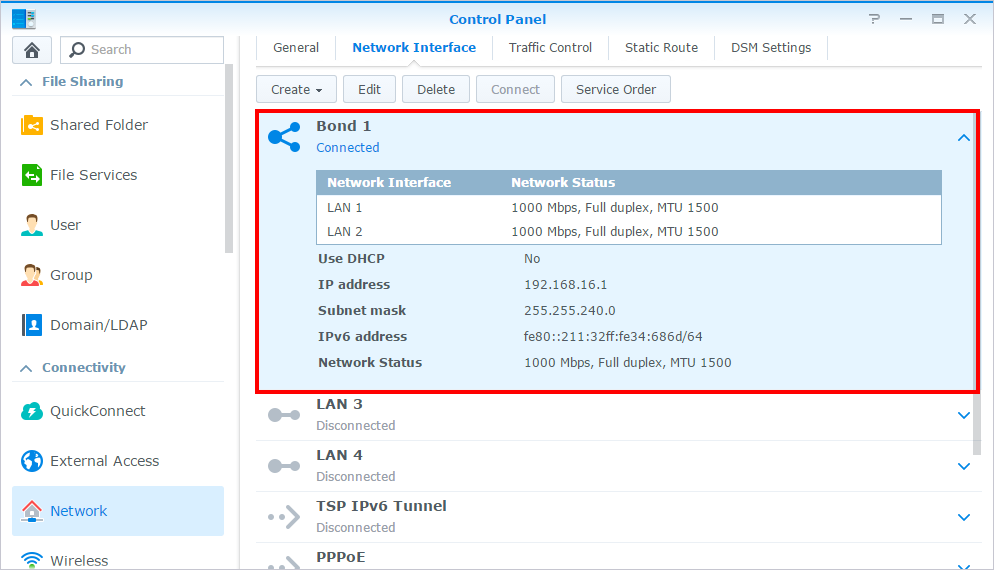
Task: Click the Network Interface column header
Action: pyautogui.click(x=389, y=183)
